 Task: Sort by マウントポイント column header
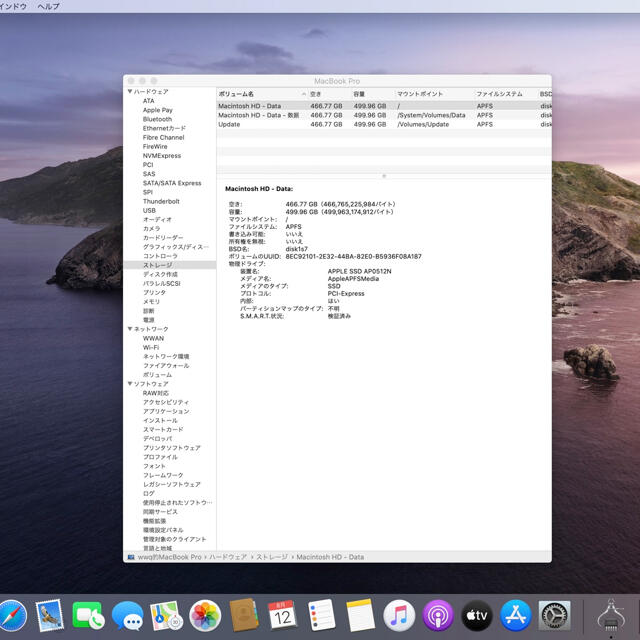point(434,94)
